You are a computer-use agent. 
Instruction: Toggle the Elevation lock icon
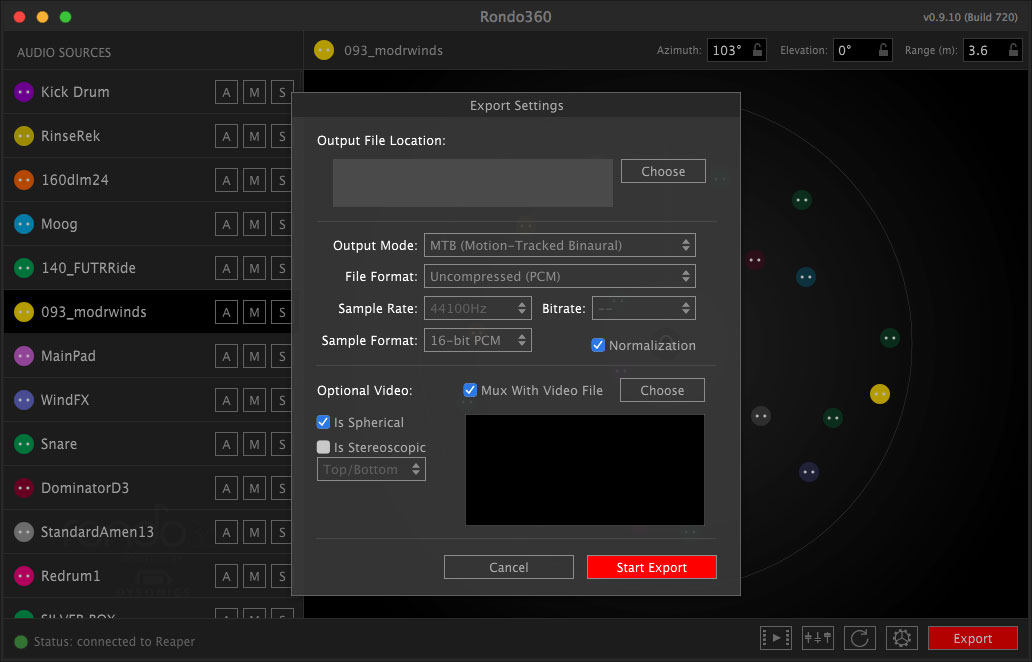(884, 50)
